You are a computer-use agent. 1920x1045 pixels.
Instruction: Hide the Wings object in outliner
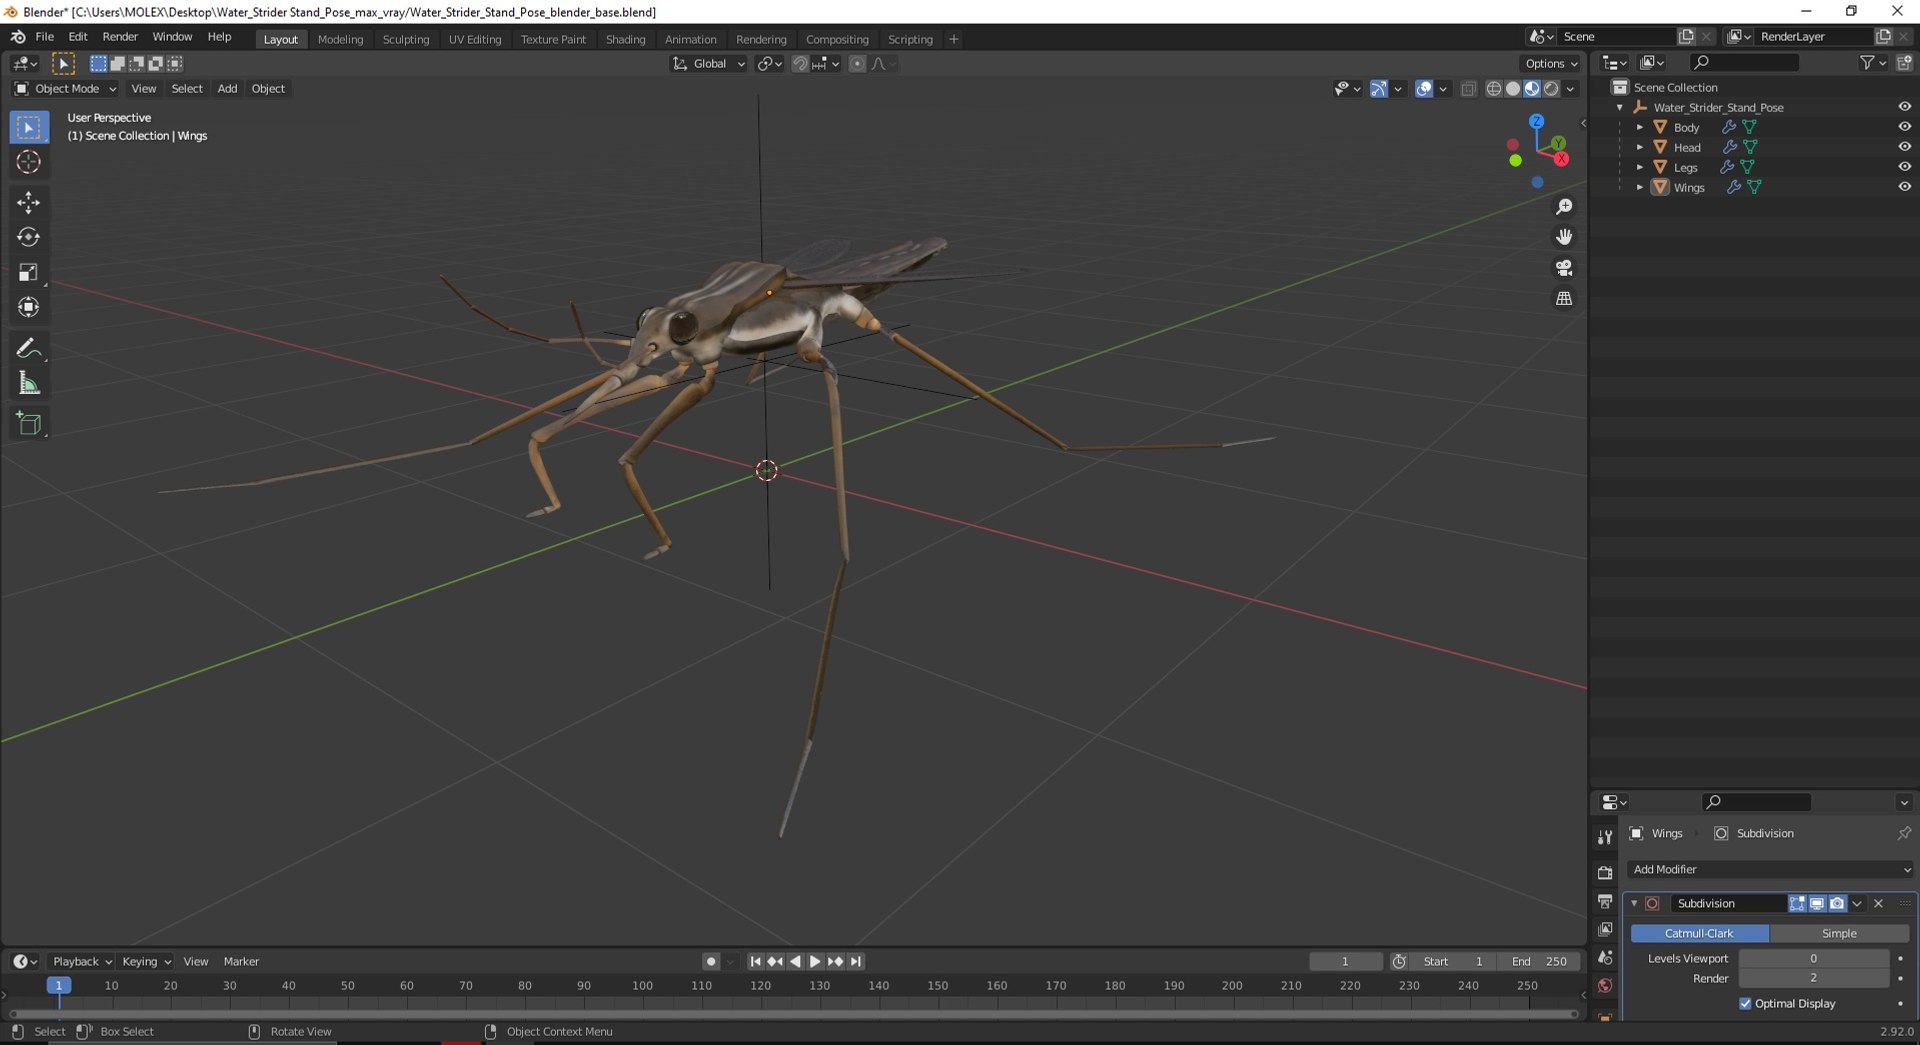click(1904, 187)
